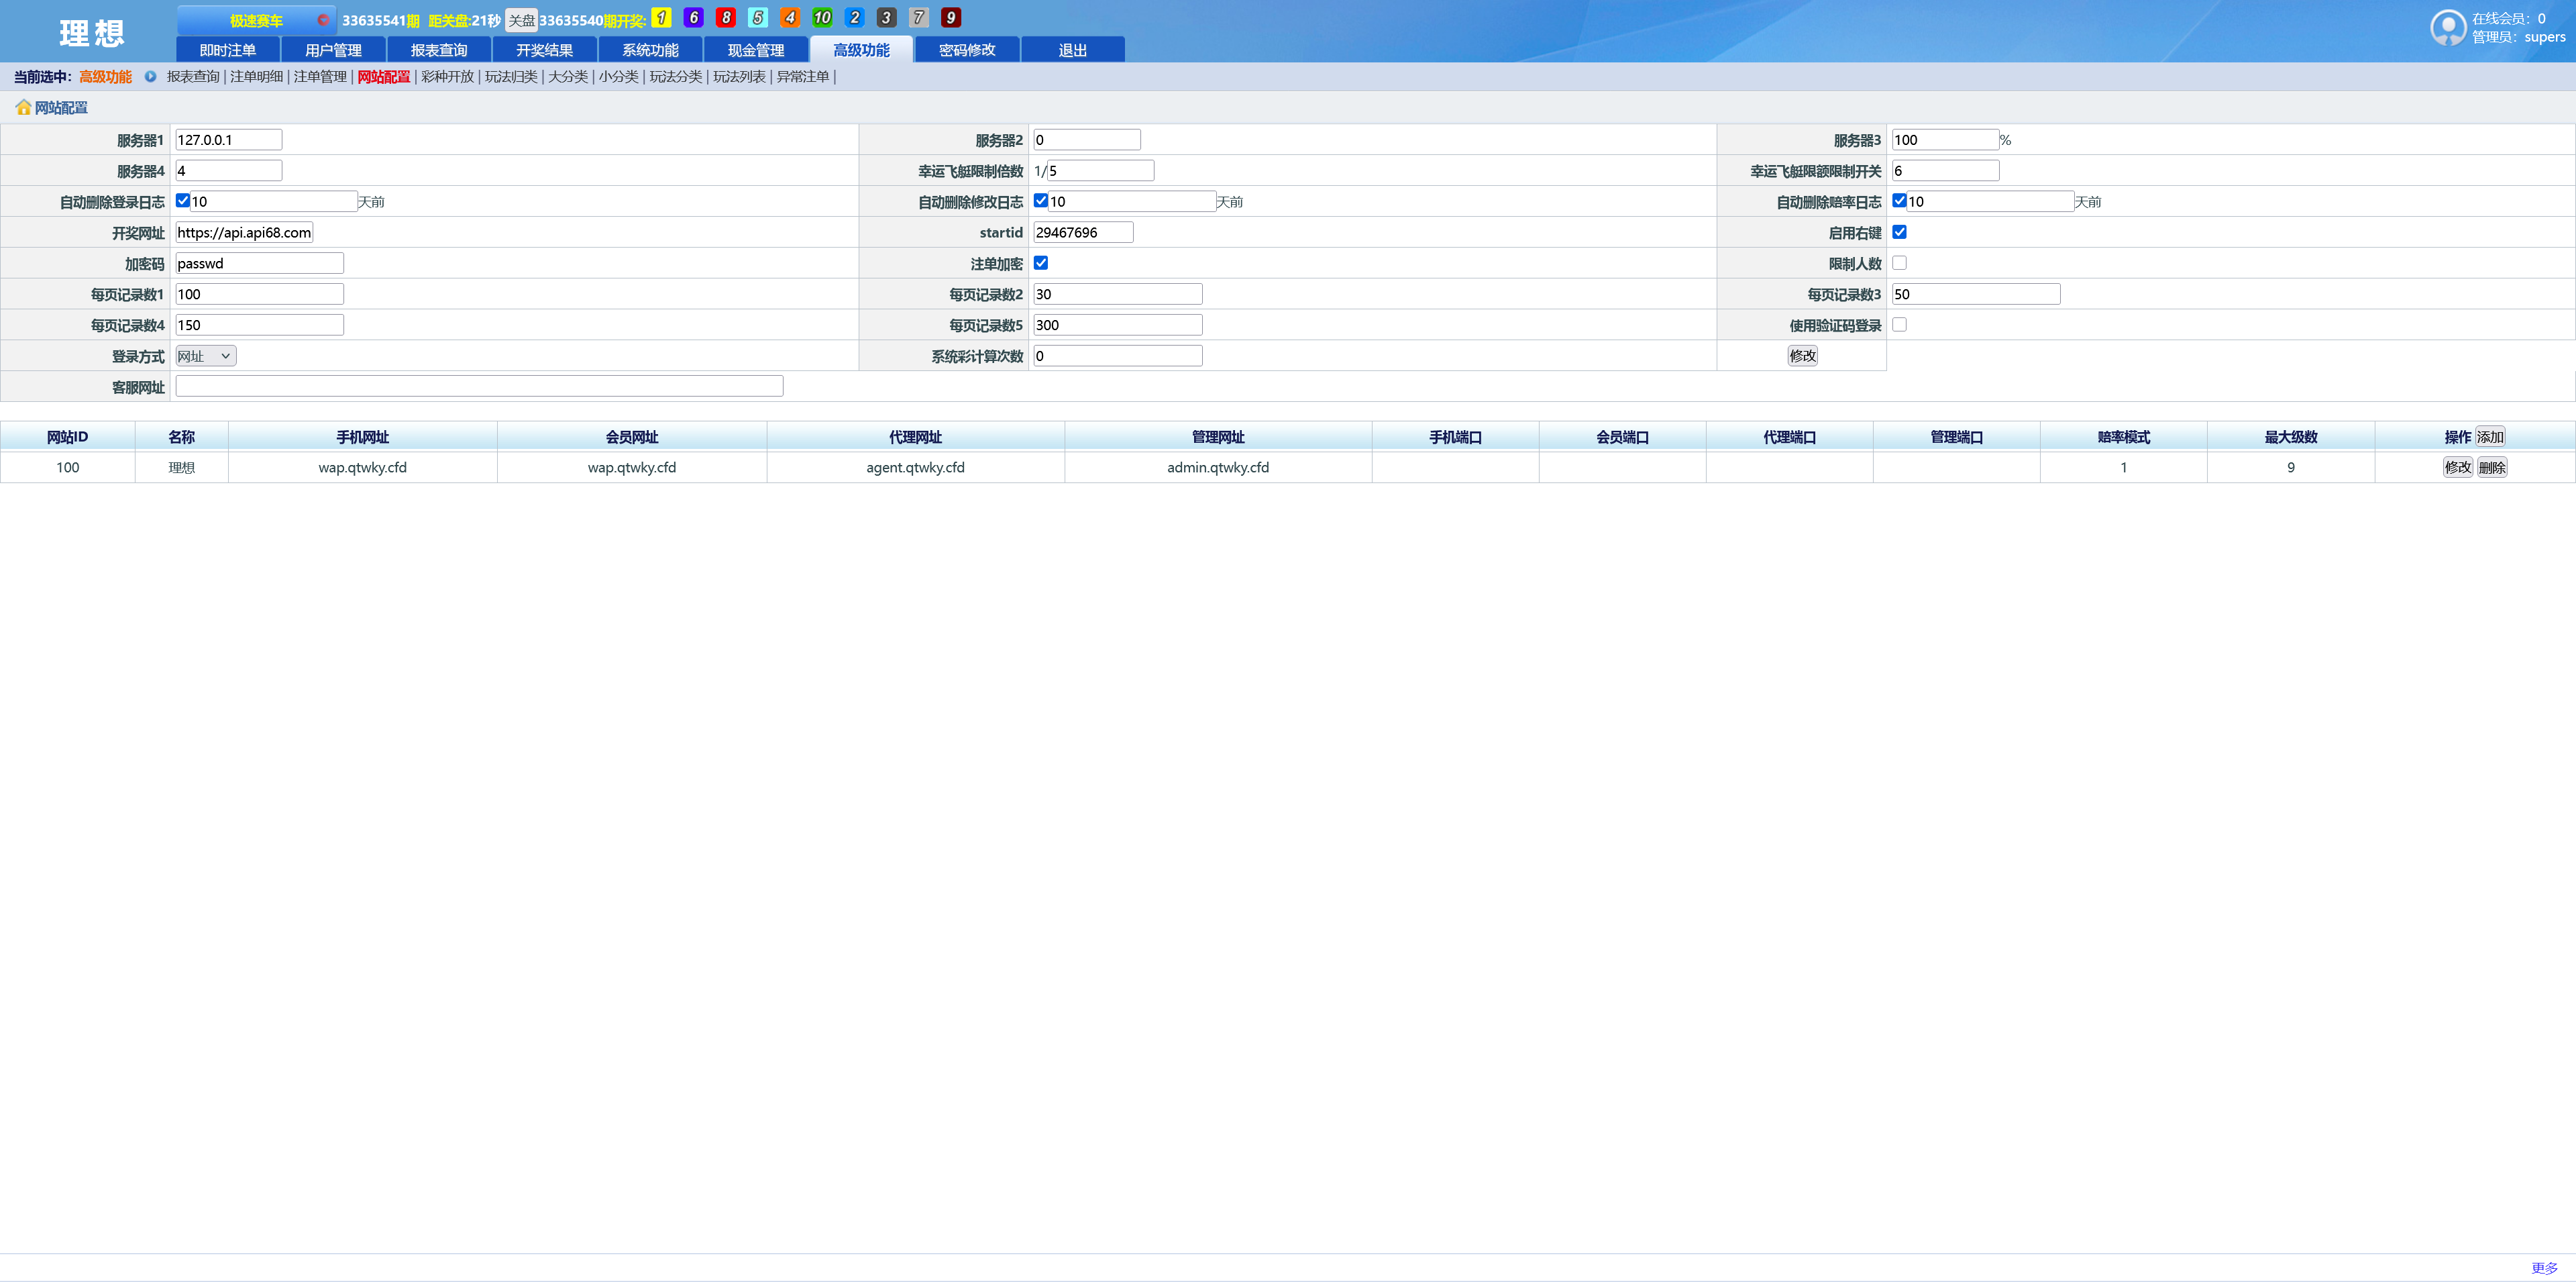The image size is (2576, 1287).
Task: Click the red number 8 result ball
Action: [726, 18]
